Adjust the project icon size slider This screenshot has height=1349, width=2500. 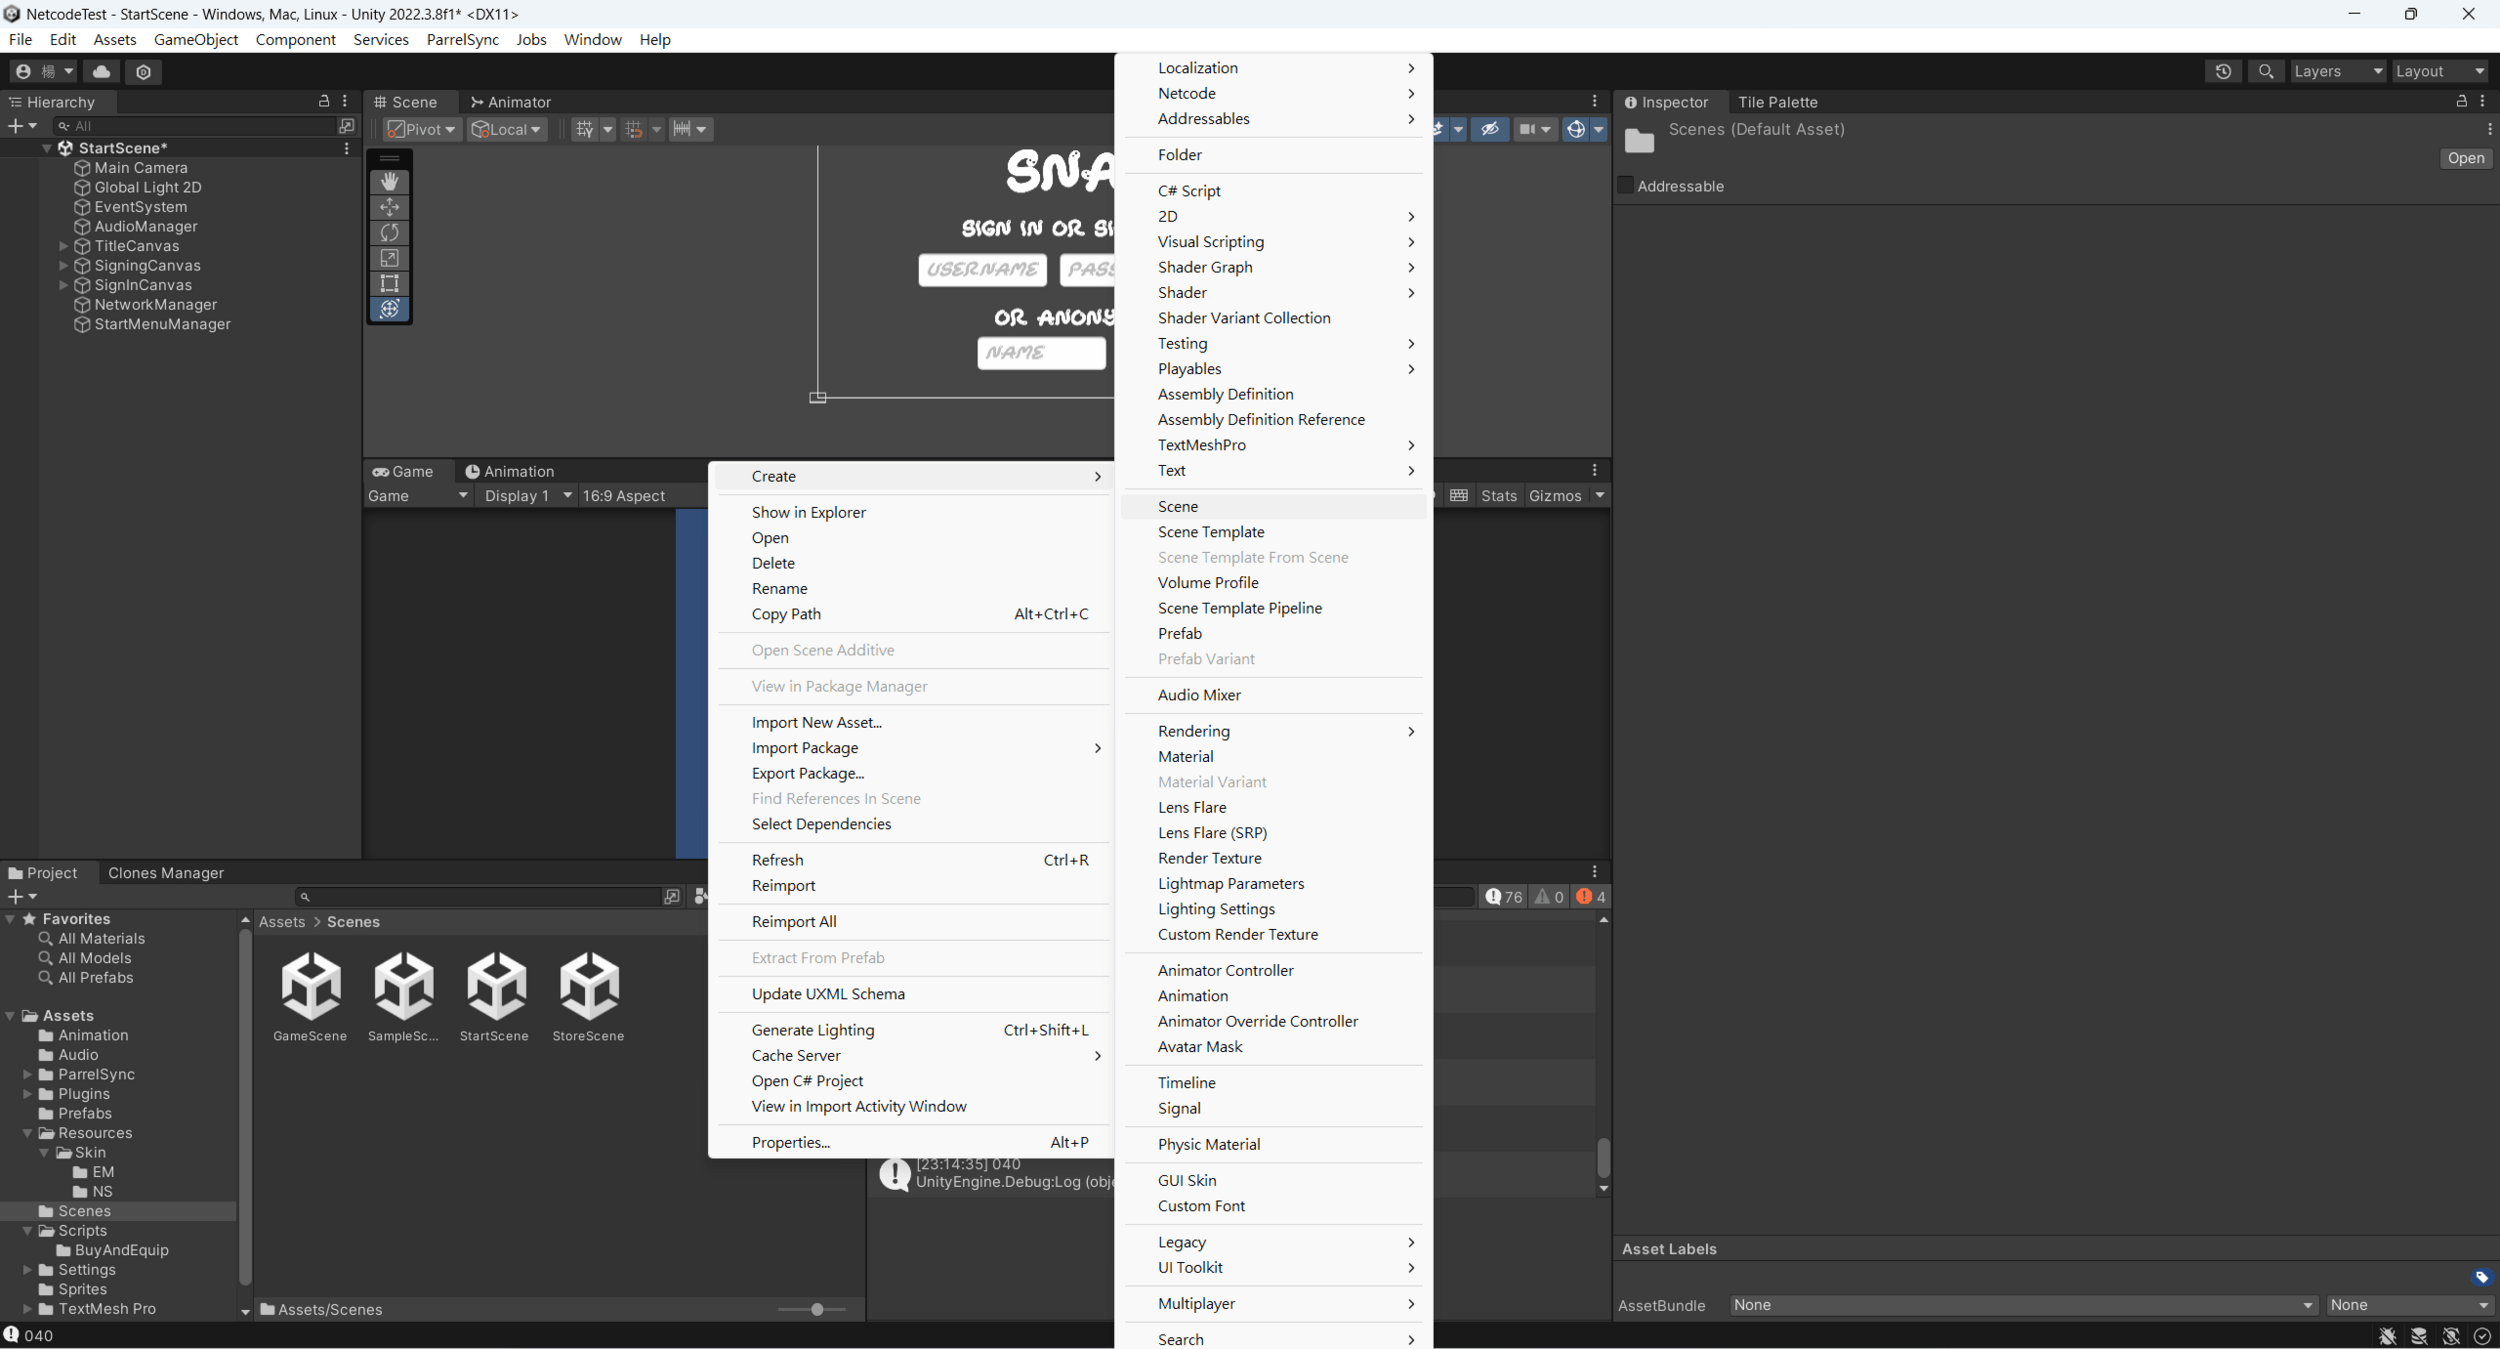pos(817,1309)
